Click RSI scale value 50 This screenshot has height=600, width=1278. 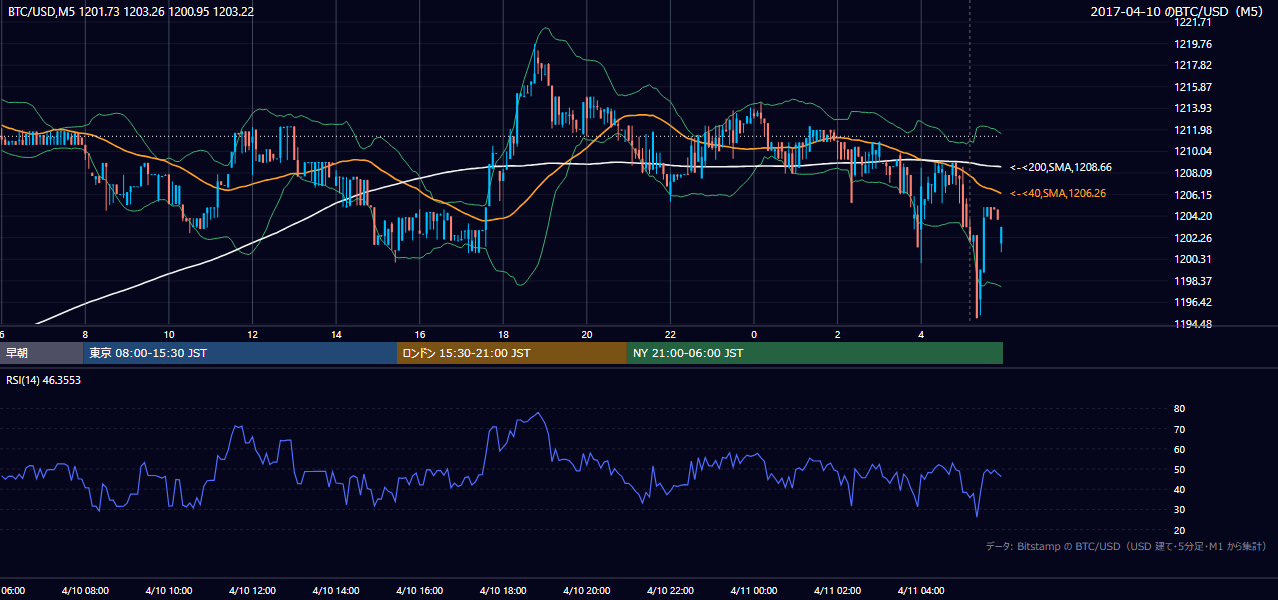pos(1180,469)
